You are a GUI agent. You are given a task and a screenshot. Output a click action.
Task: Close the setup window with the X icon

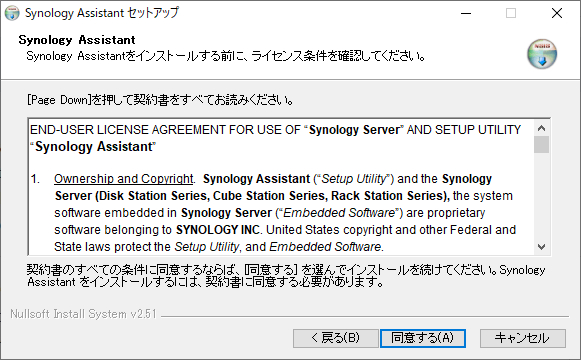click(557, 13)
